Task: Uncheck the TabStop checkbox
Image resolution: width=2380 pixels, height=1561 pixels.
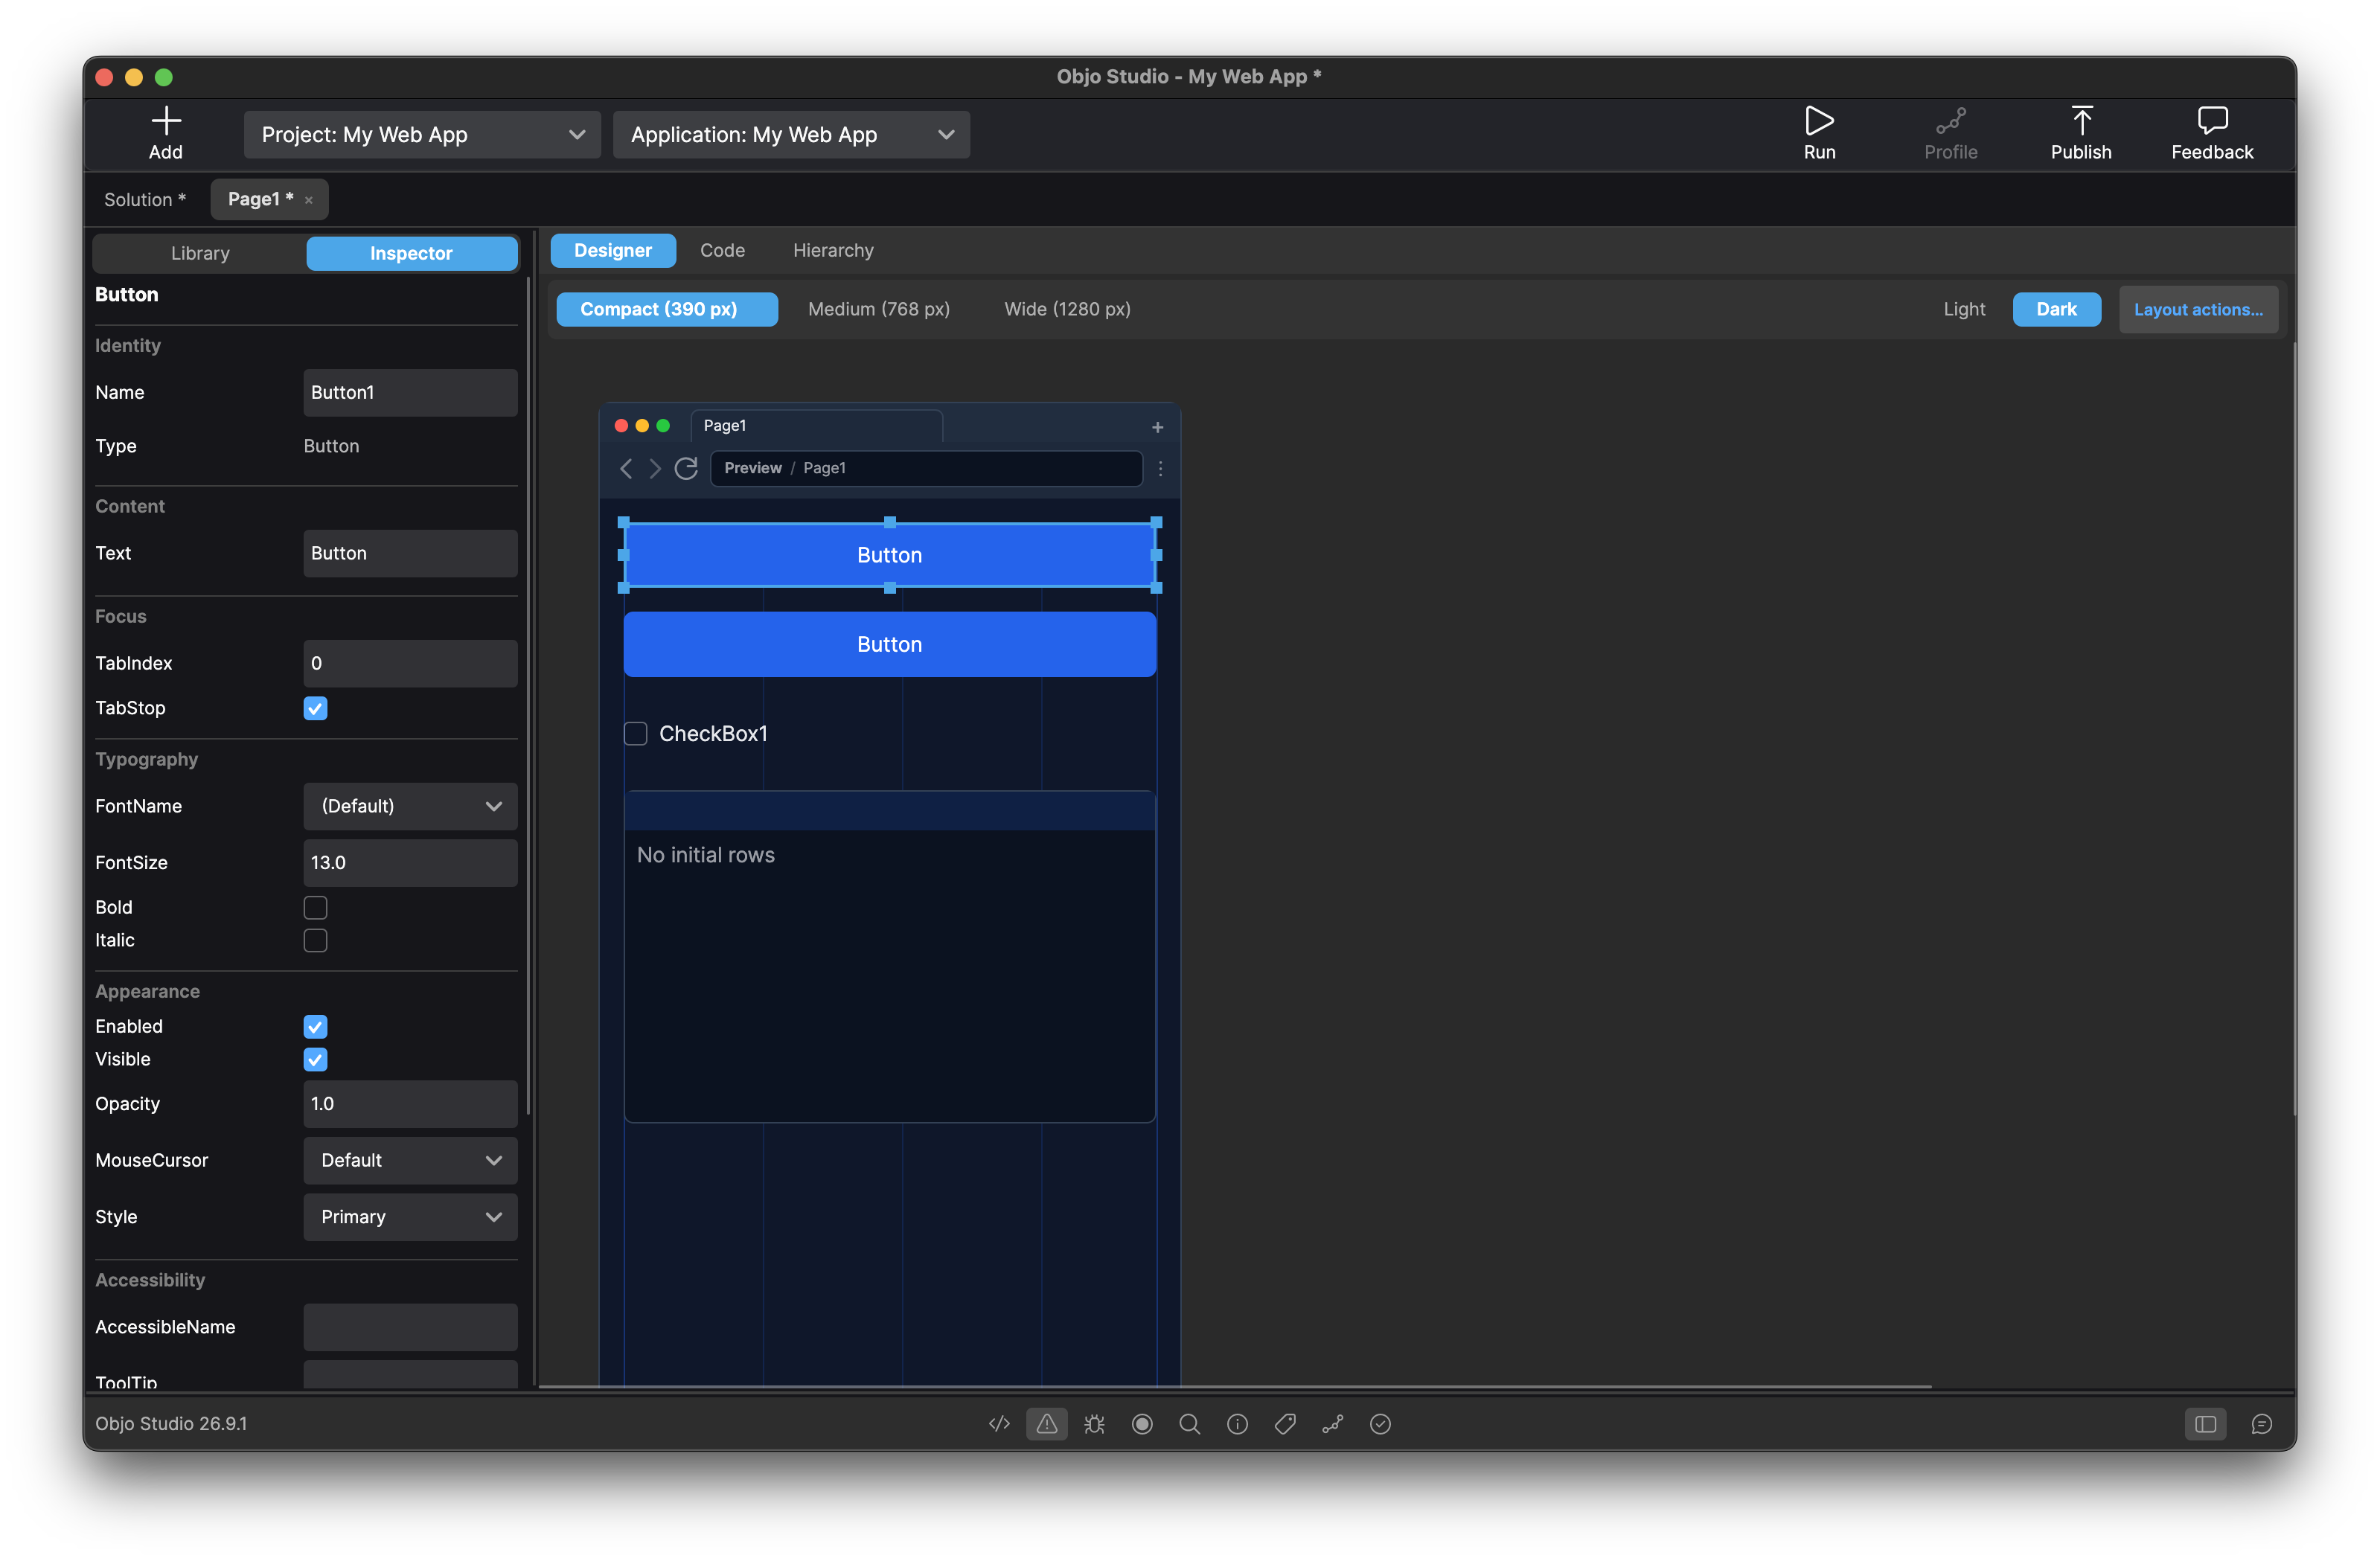Action: pos(315,708)
